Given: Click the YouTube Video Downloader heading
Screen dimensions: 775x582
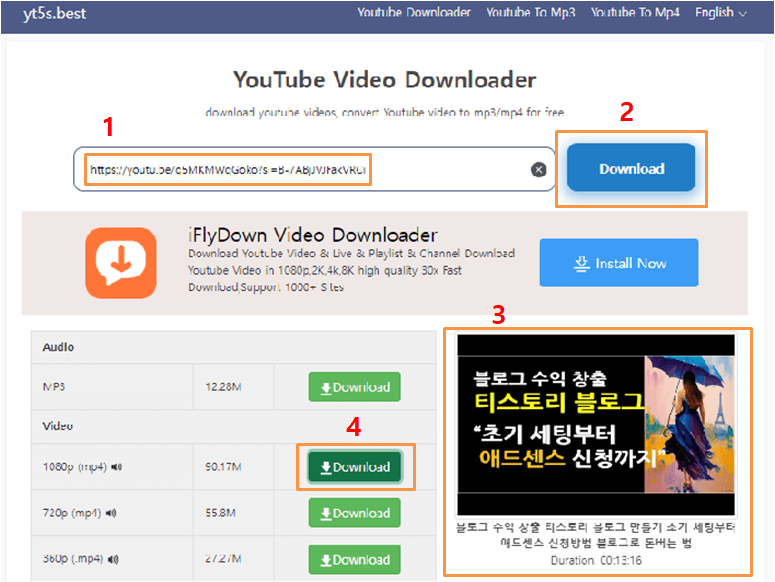Looking at the screenshot, I should tap(385, 80).
